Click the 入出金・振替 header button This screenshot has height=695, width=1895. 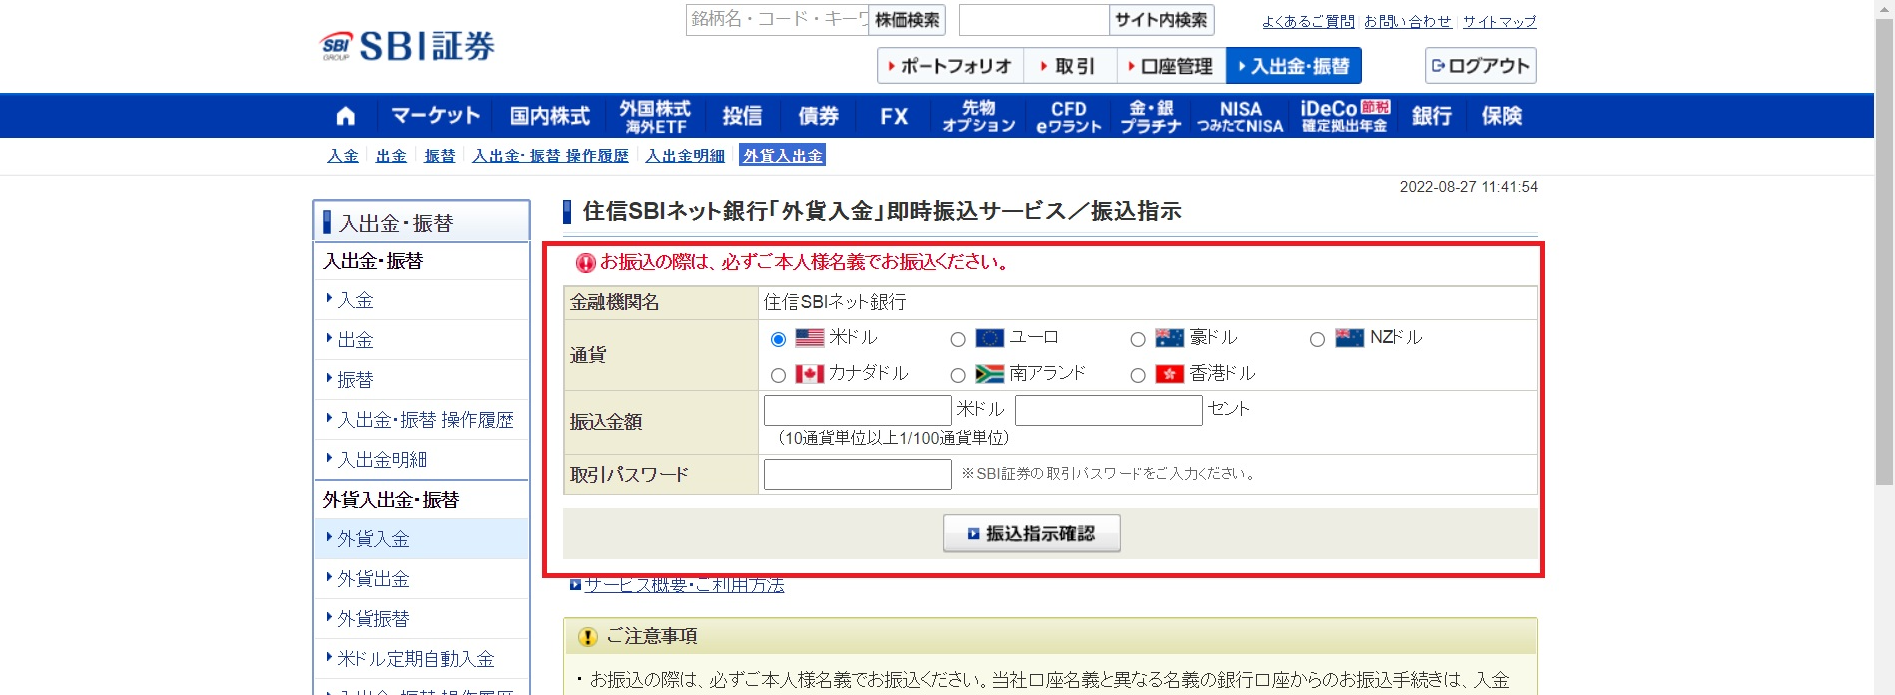(x=1294, y=66)
